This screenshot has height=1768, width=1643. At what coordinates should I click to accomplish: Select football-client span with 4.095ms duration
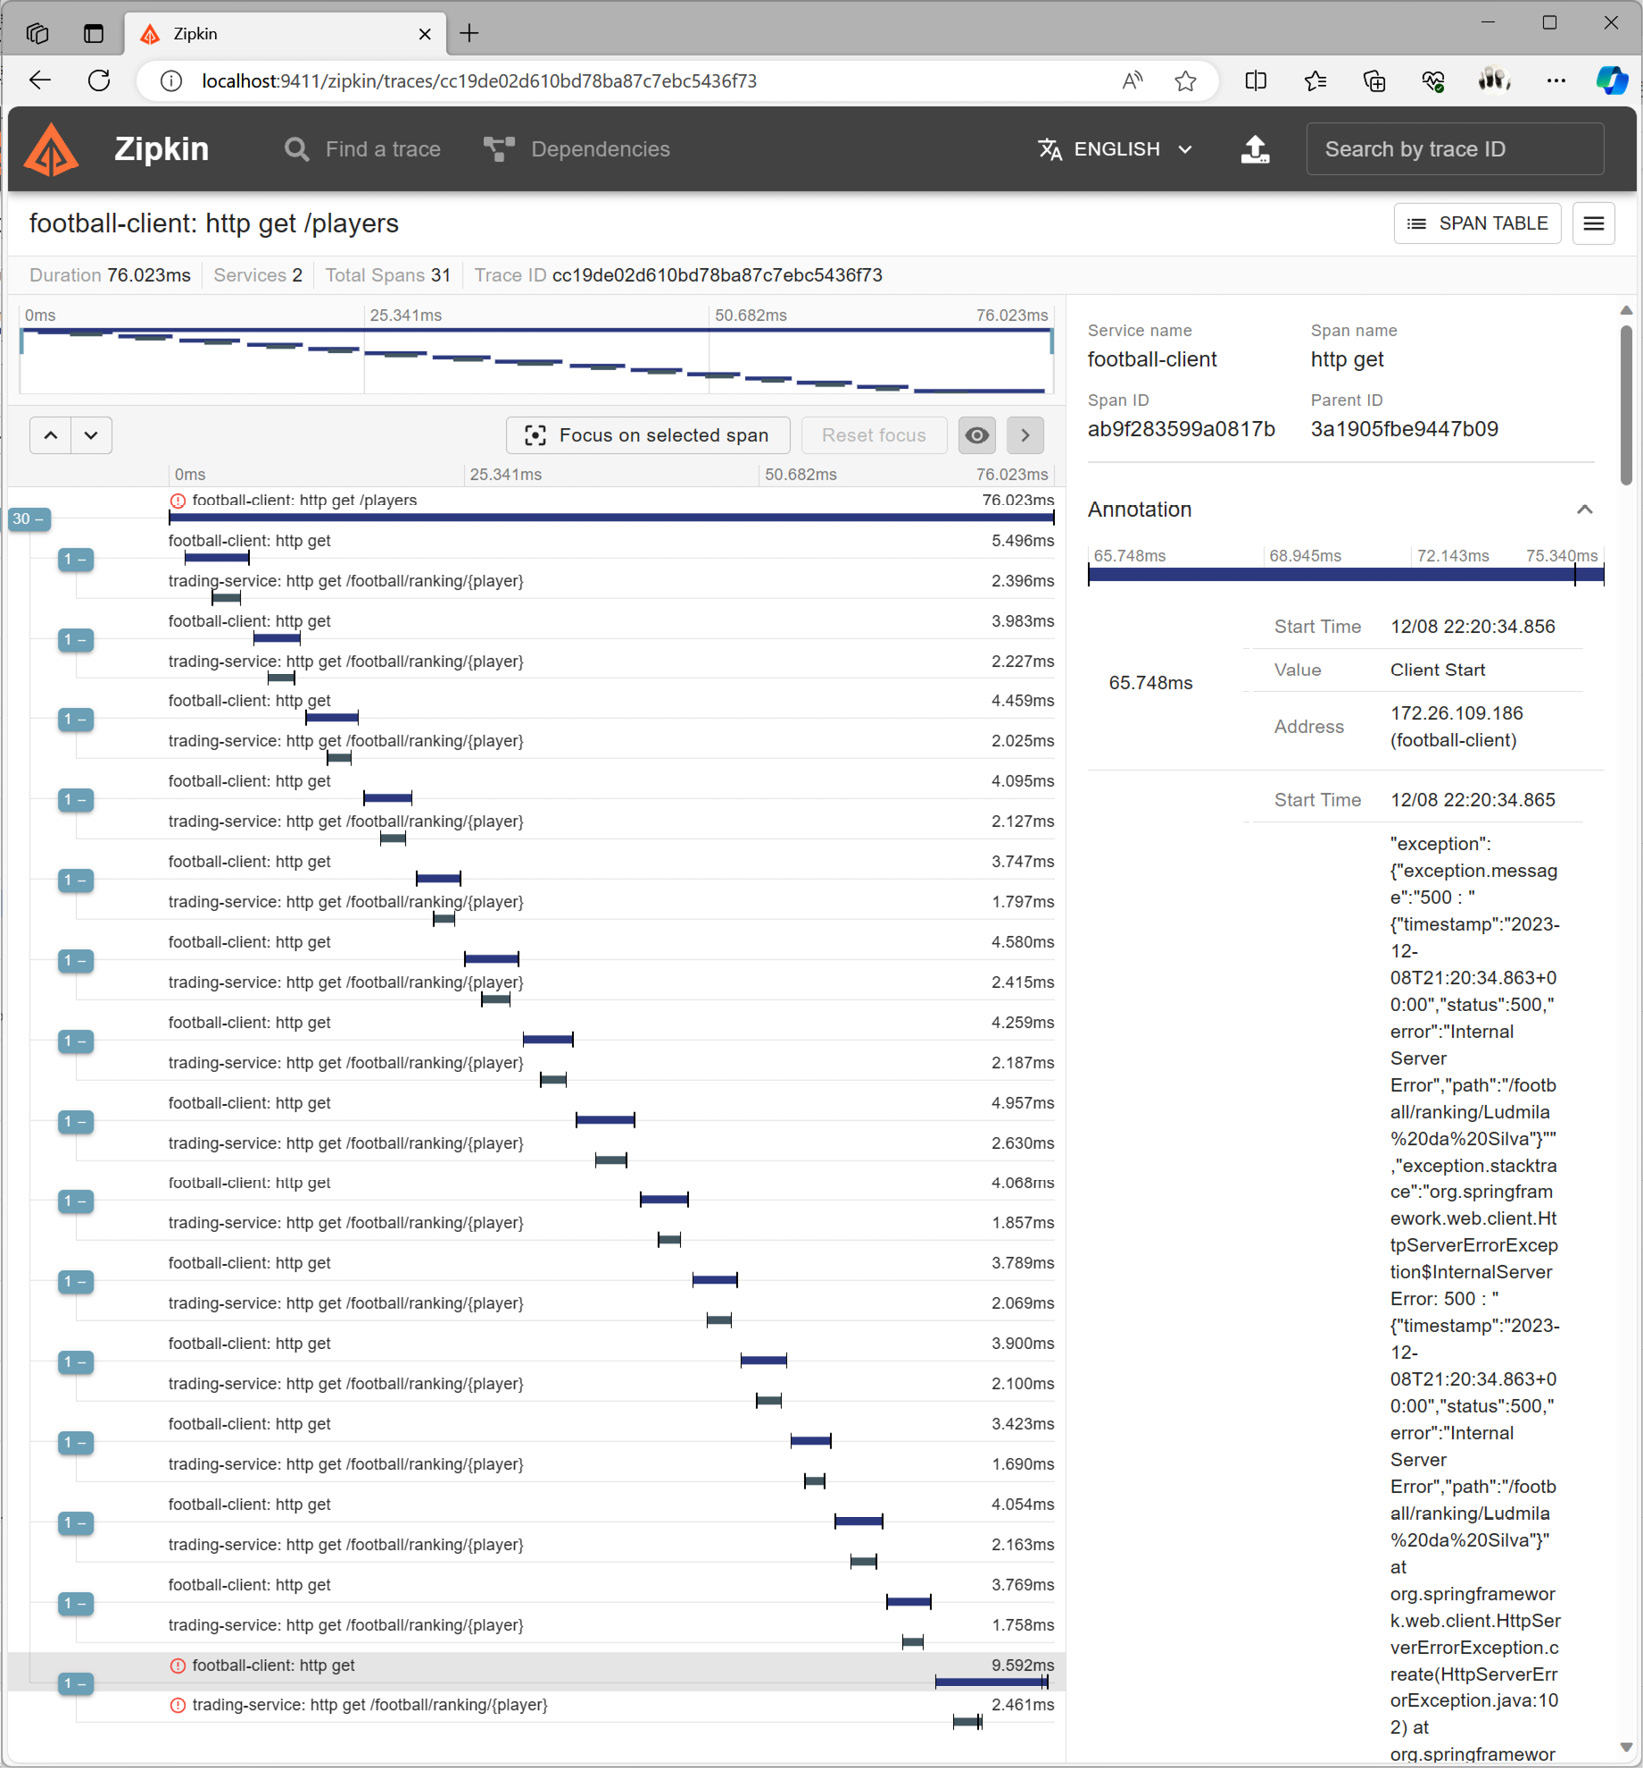pos(611,788)
